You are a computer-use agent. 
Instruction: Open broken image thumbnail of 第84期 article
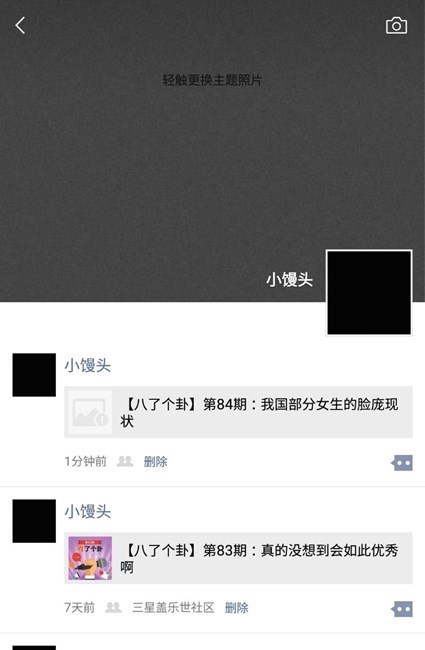pyautogui.click(x=90, y=412)
